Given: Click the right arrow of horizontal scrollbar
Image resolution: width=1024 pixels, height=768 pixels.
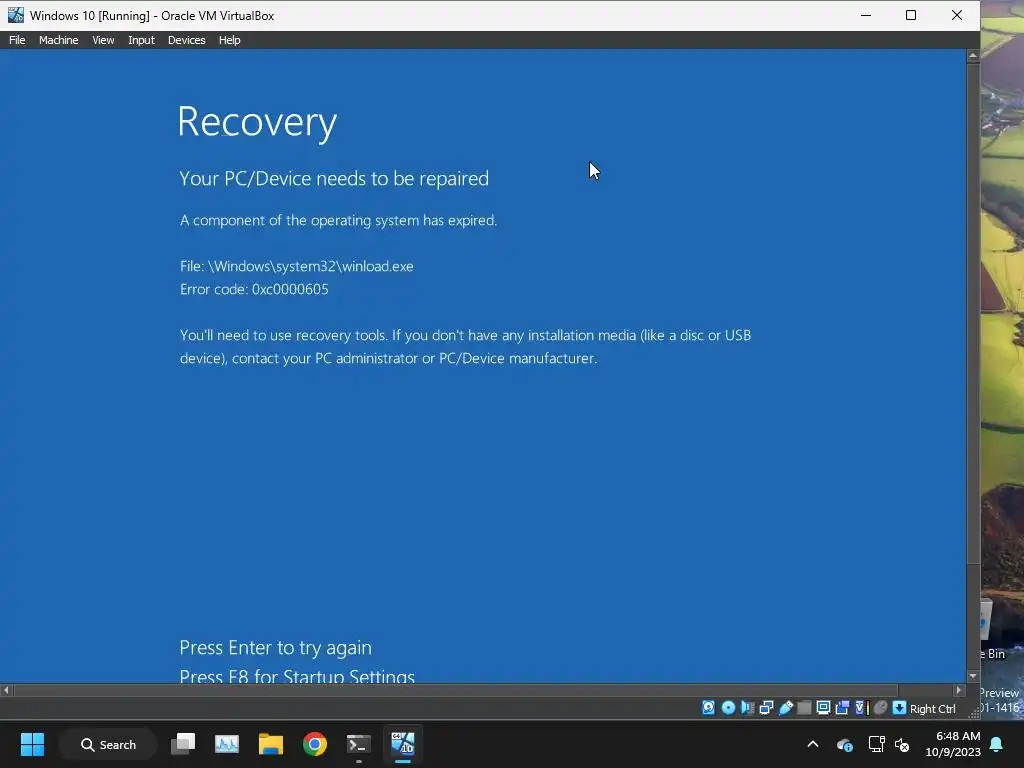Looking at the screenshot, I should 959,690.
